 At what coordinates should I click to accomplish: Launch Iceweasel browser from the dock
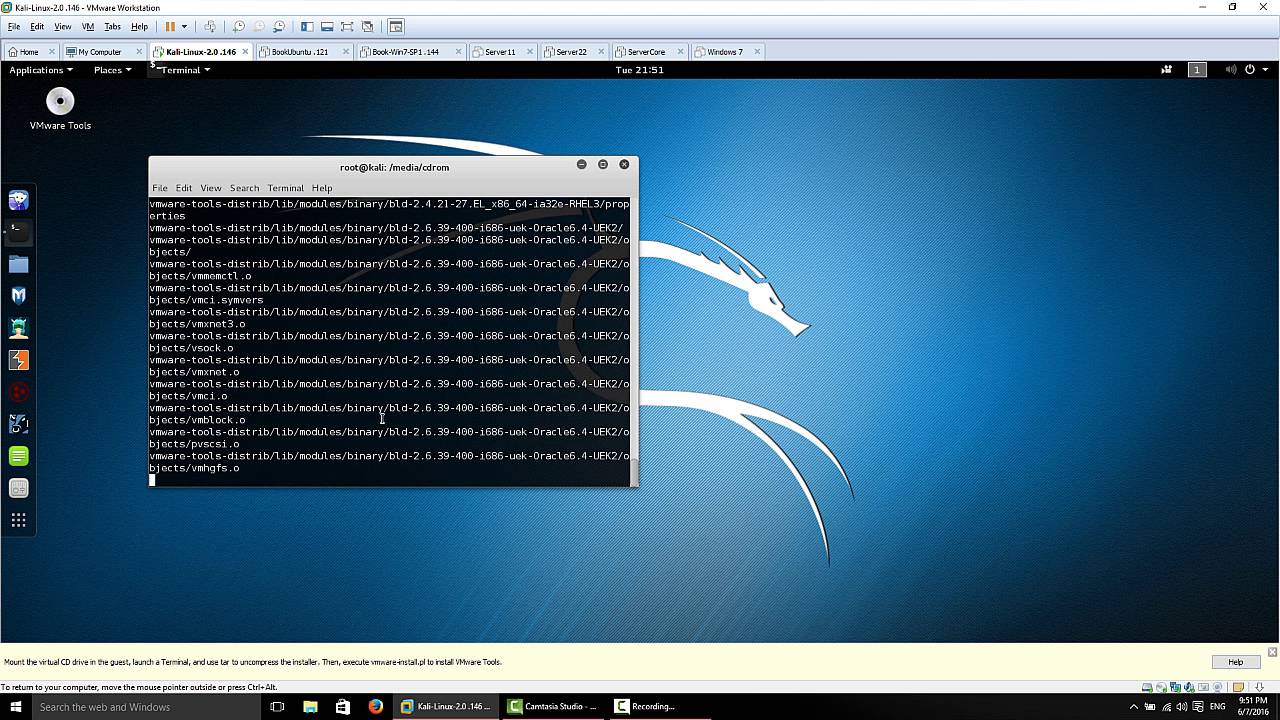pyautogui.click(x=18, y=200)
